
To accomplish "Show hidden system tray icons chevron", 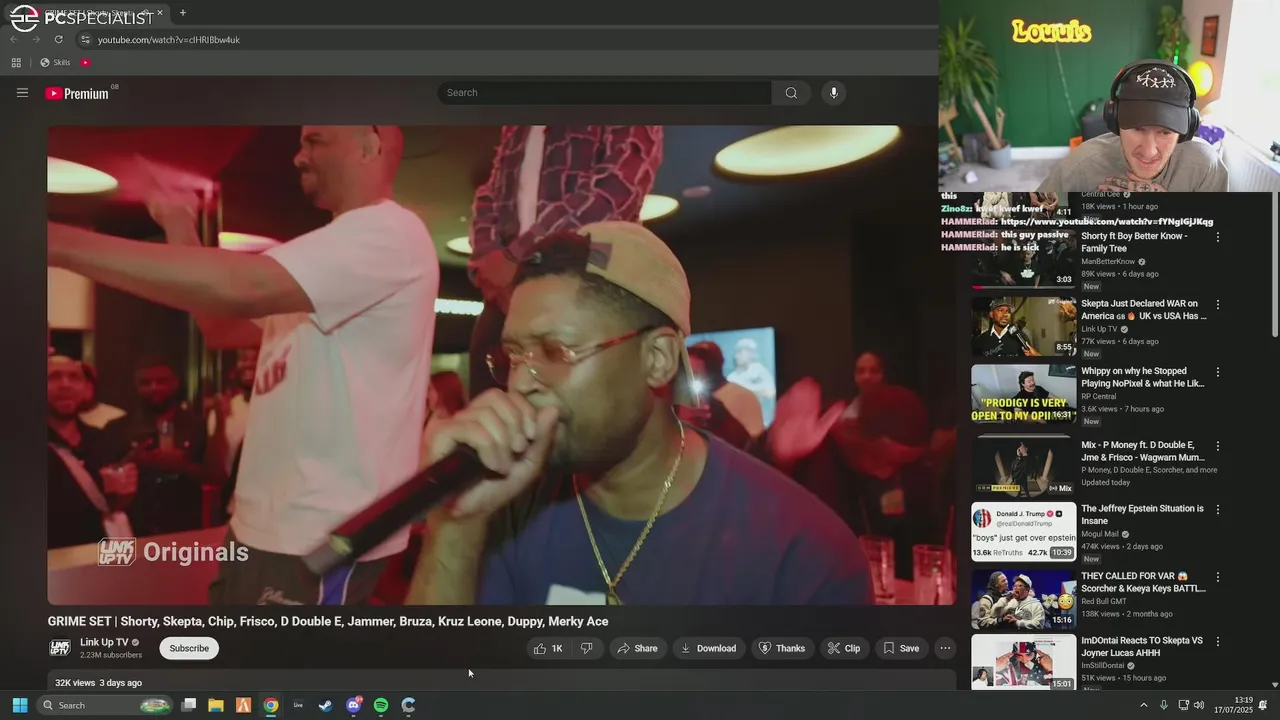I will [1144, 705].
